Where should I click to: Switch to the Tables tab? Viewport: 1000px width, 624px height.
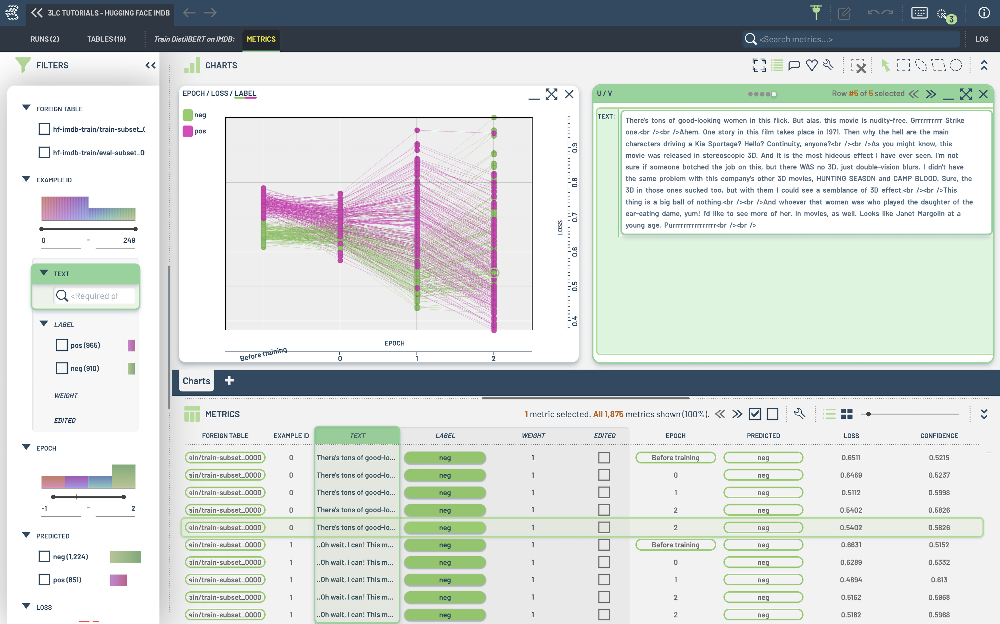[x=106, y=39]
